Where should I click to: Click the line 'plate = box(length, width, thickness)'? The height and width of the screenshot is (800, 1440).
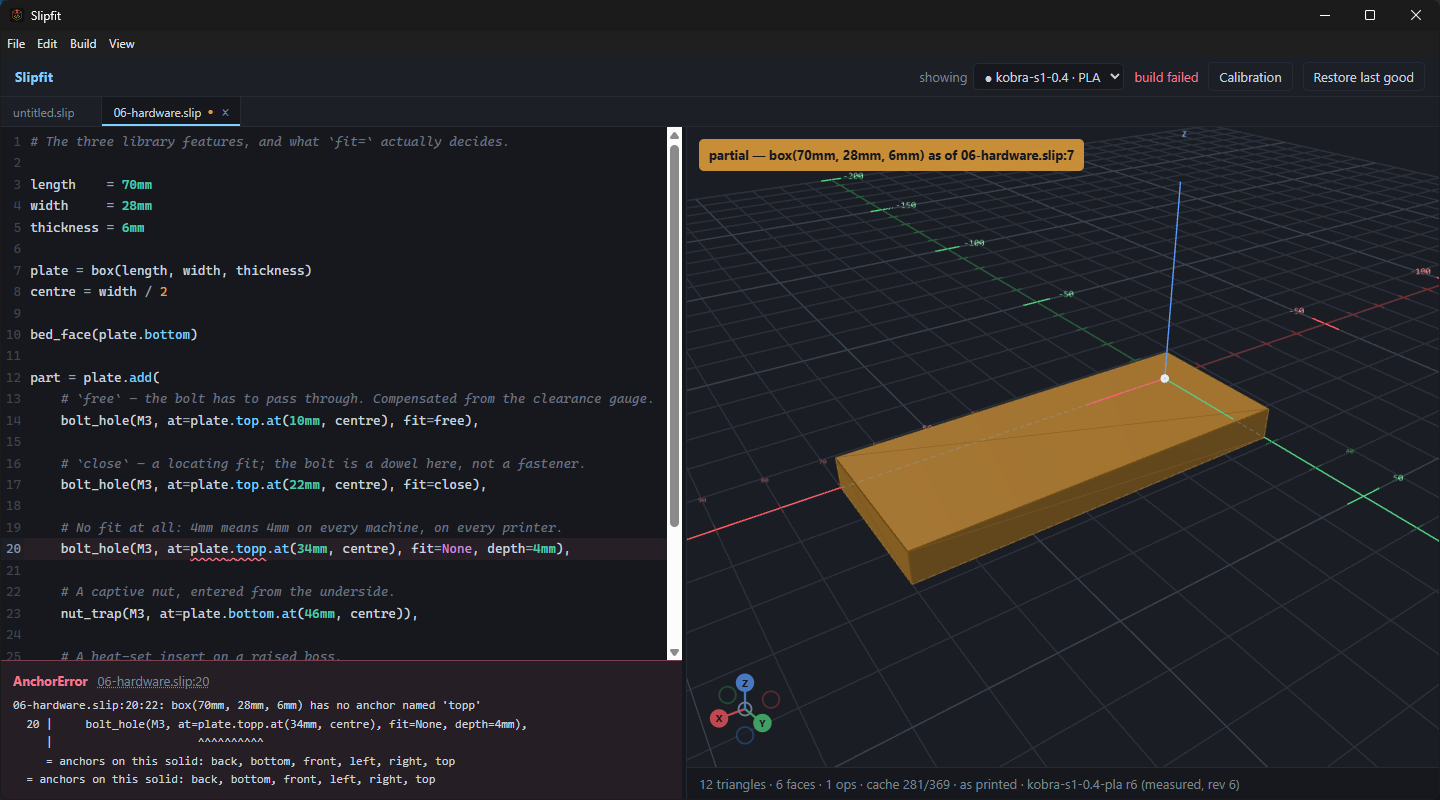pyautogui.click(x=171, y=271)
